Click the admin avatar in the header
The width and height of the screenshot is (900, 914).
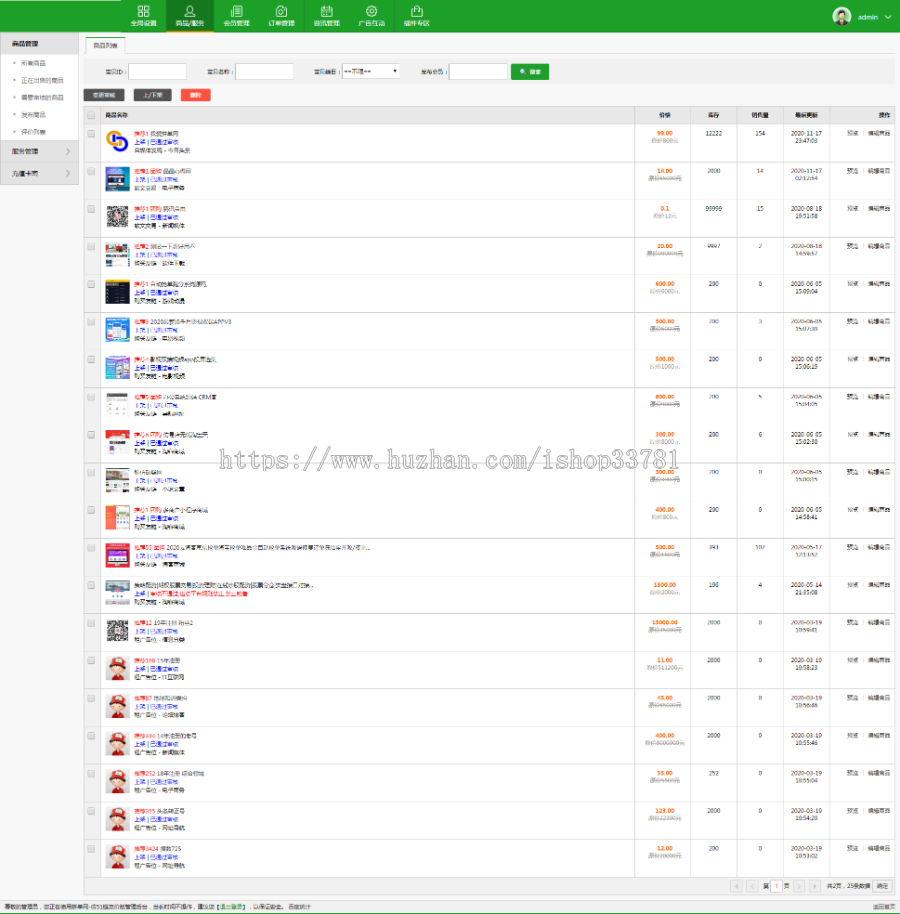pos(842,16)
